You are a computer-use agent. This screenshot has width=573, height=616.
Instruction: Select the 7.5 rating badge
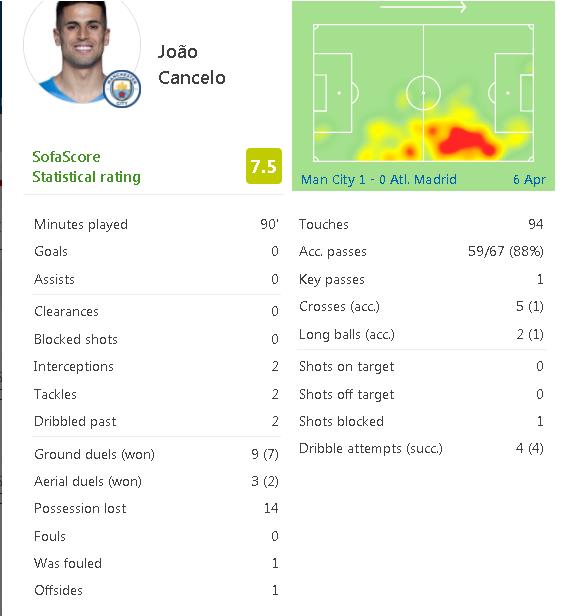point(264,166)
